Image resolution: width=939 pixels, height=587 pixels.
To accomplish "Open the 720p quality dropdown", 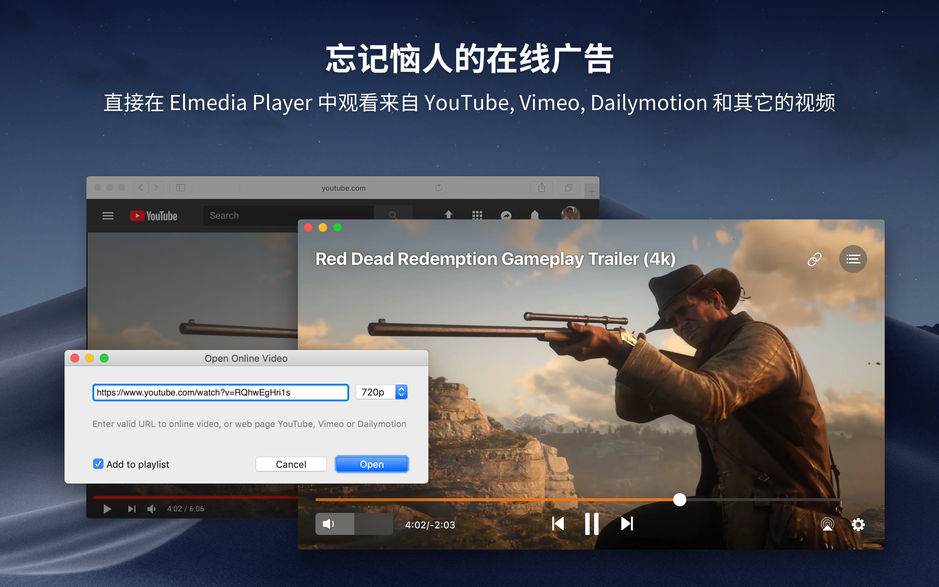I will click(x=381, y=392).
